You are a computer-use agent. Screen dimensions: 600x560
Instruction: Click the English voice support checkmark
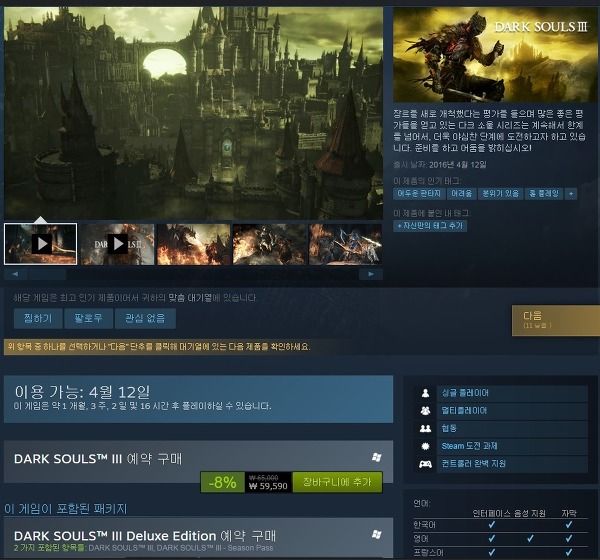click(530, 539)
